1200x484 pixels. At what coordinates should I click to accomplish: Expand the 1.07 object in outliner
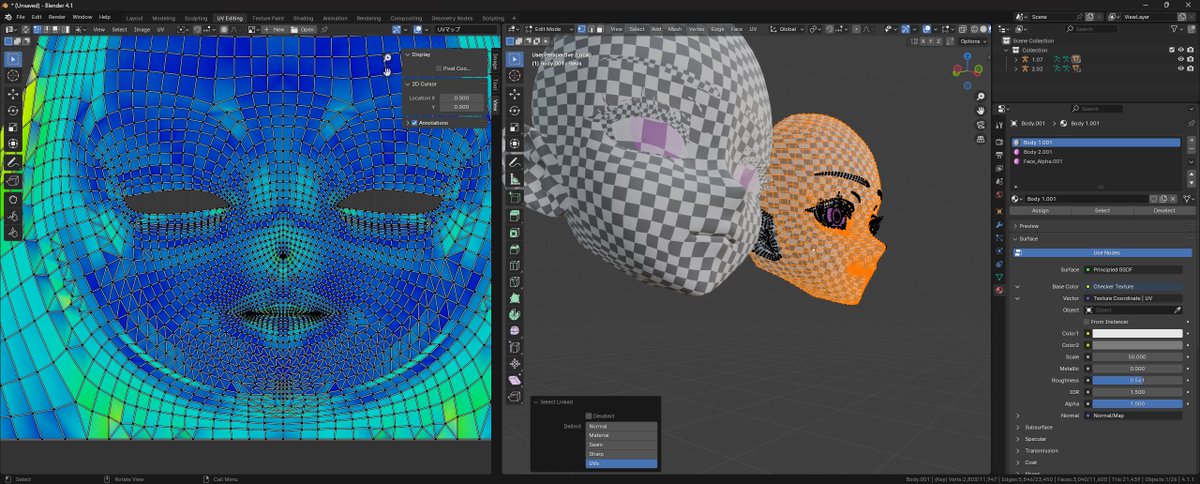1016,60
